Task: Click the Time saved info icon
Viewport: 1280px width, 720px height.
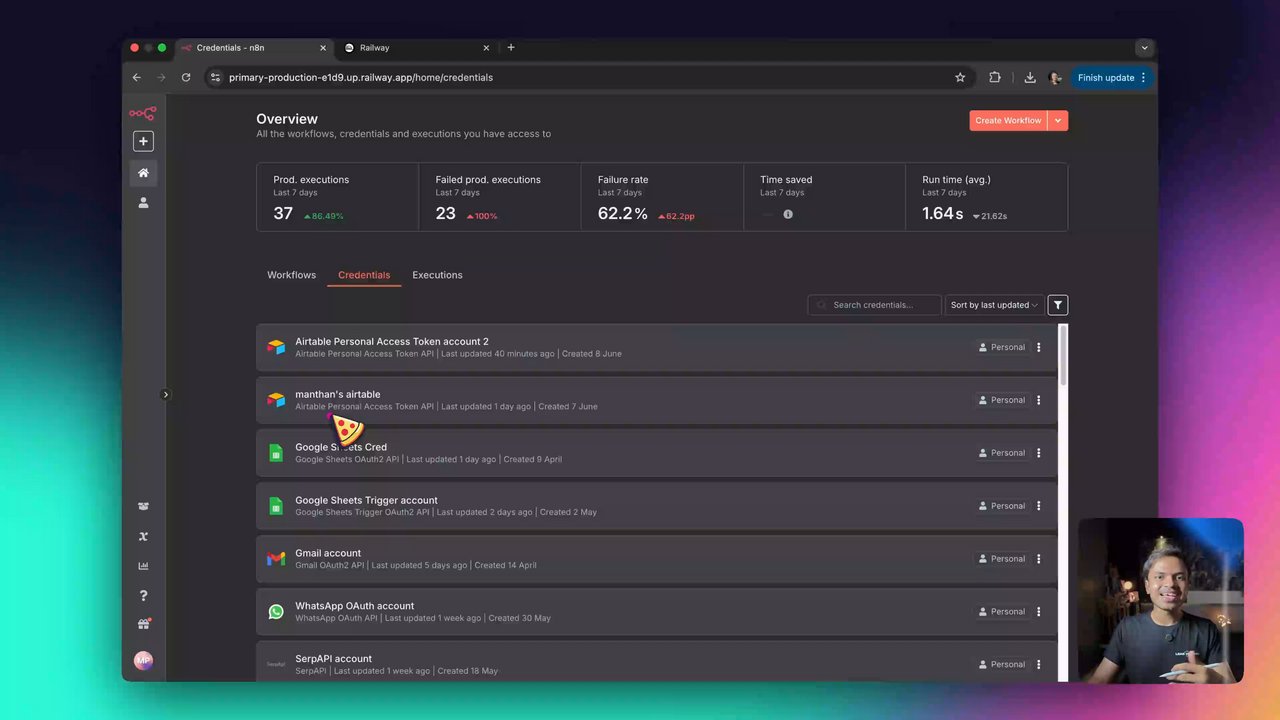Action: (x=788, y=214)
